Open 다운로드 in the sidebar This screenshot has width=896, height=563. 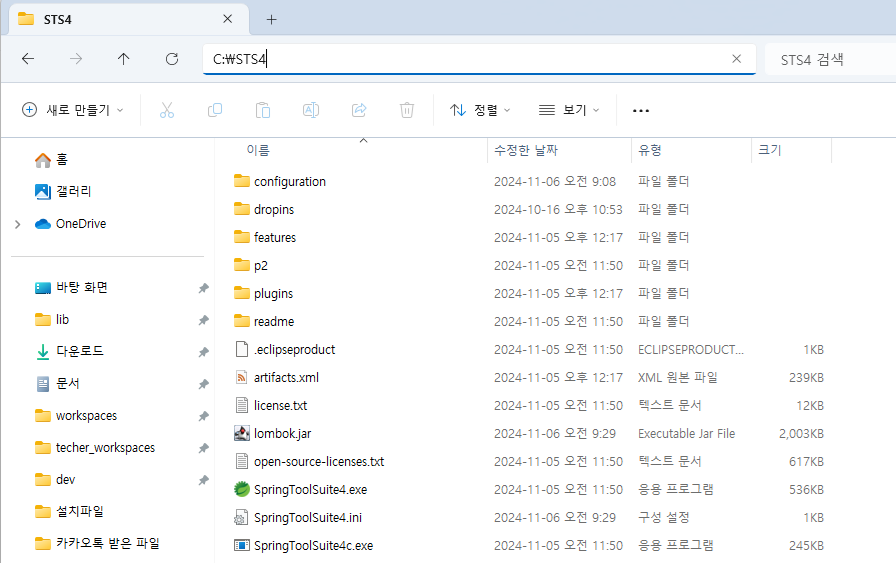69,352
